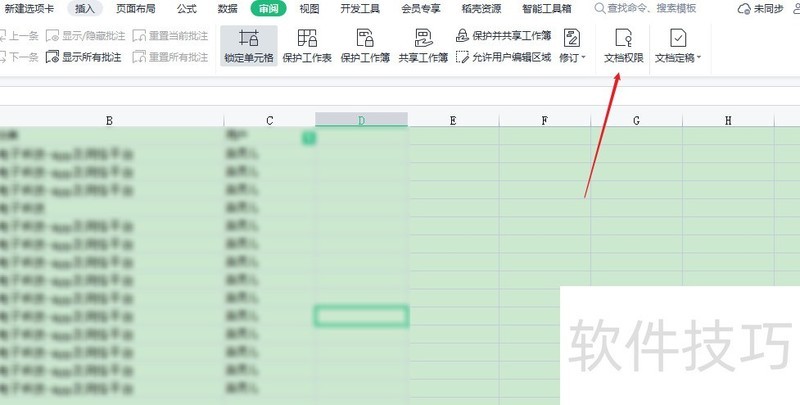
Task: Select column E header
Action: (453, 120)
